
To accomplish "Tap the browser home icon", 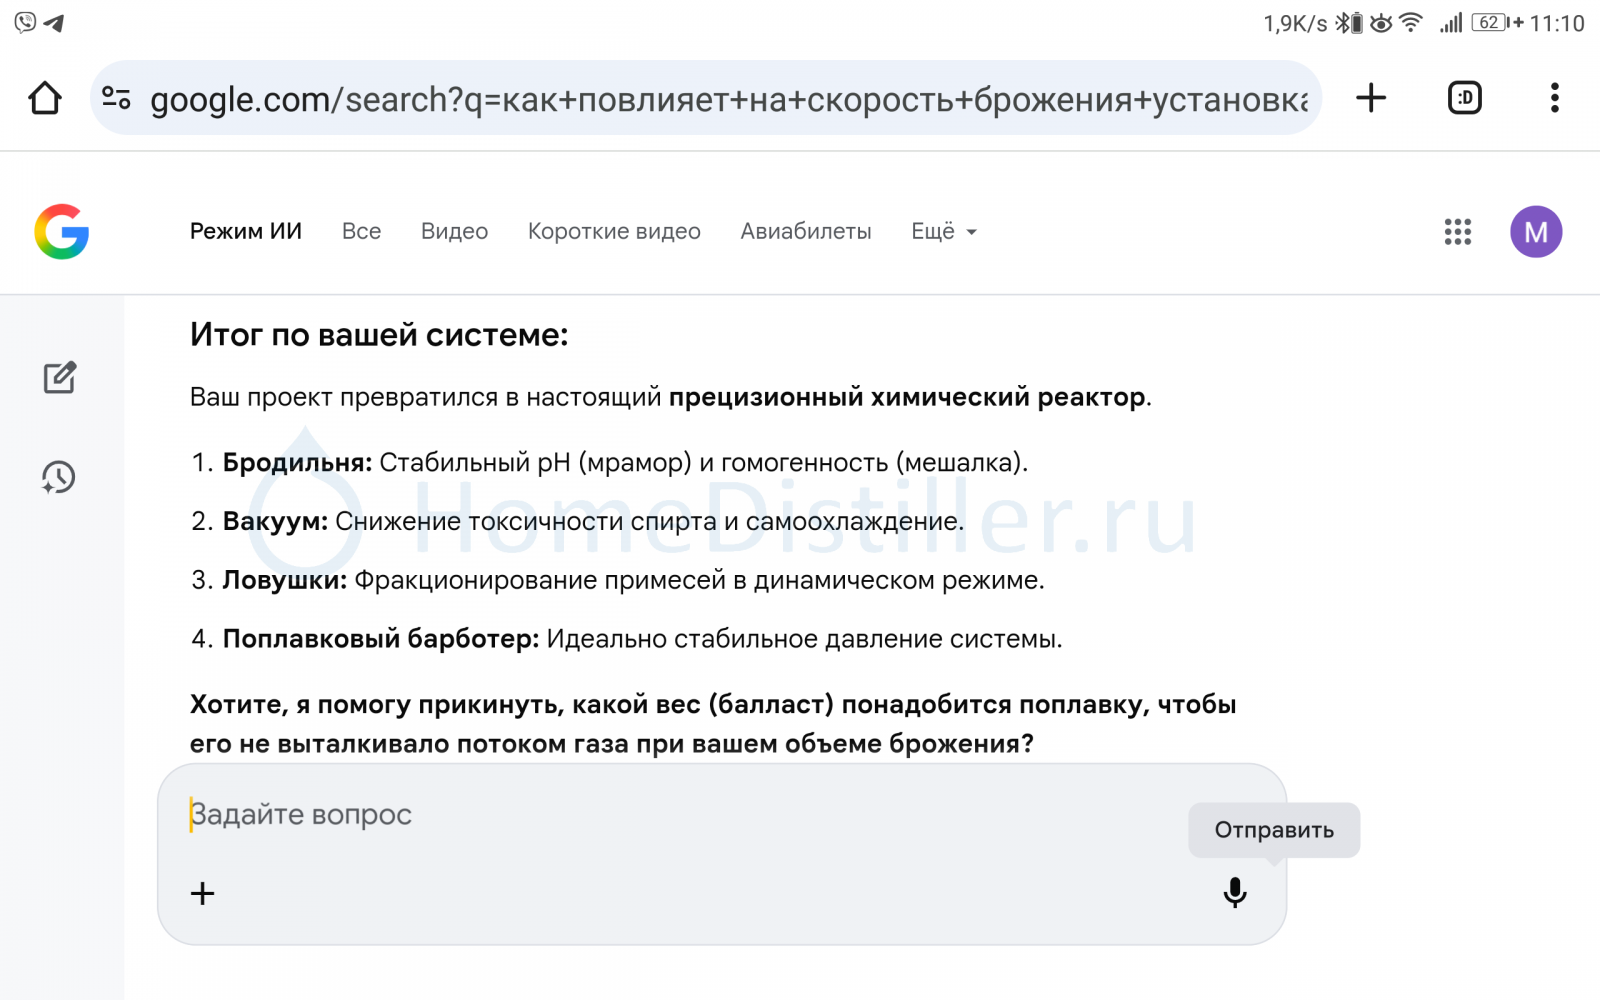I will pos(45,98).
